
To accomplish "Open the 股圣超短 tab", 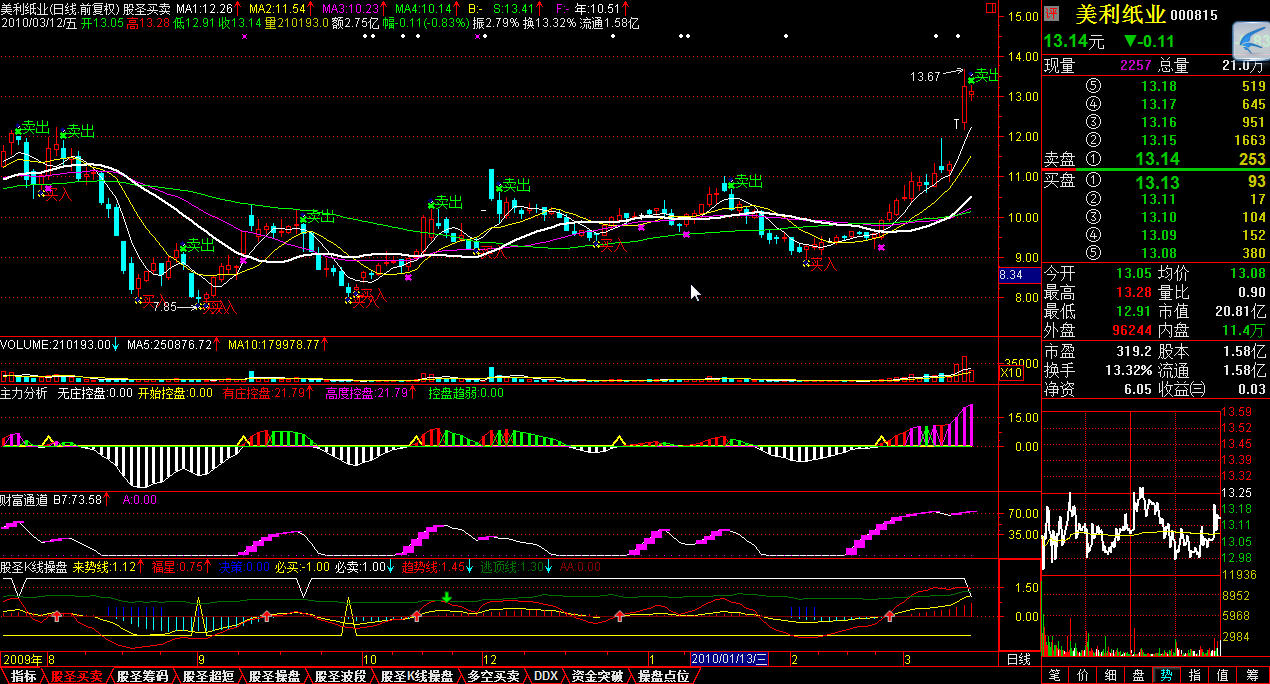I will (208, 676).
